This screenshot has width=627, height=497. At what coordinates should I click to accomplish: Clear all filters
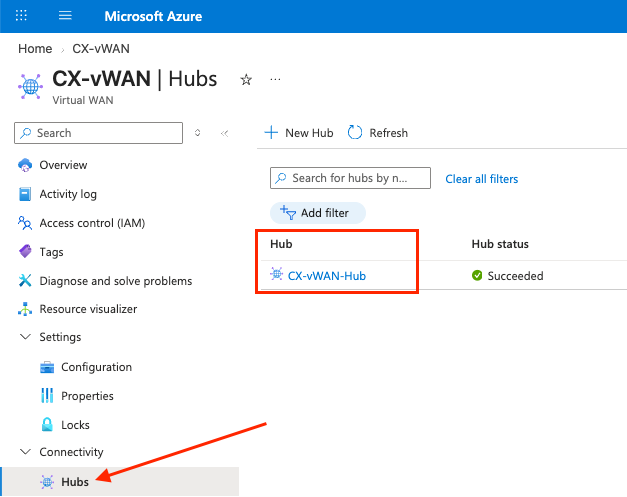[482, 179]
